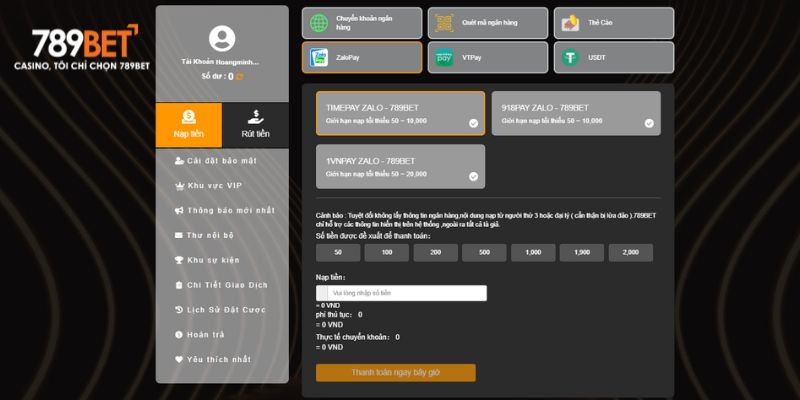Image resolution: width=800 pixels, height=400 pixels.
Task: Click the Hoàn trả coin icon
Action: point(179,335)
